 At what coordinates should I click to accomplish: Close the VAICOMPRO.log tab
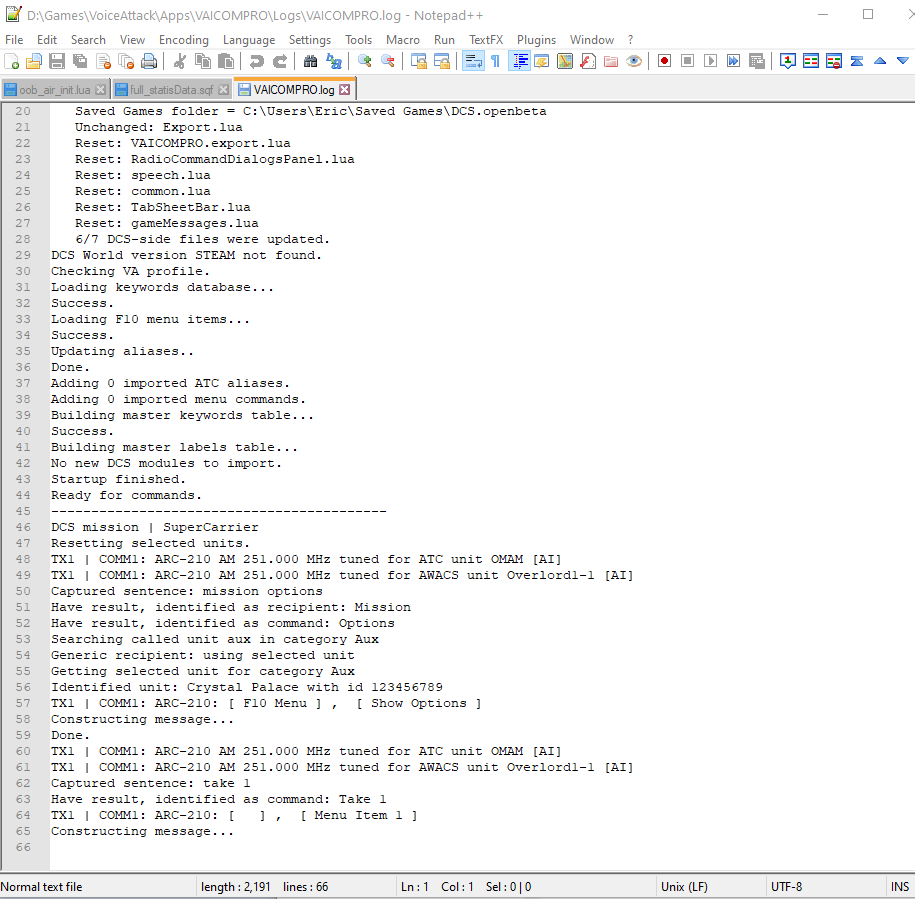tap(345, 90)
